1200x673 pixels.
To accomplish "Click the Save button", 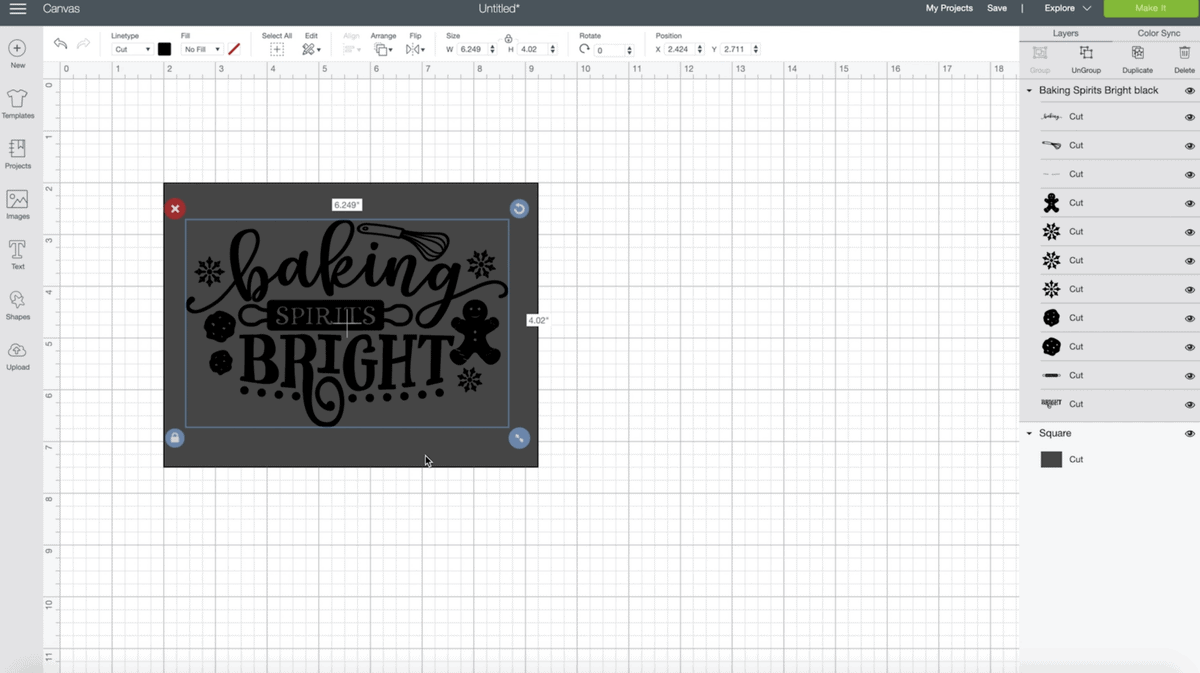I will pyautogui.click(x=997, y=8).
